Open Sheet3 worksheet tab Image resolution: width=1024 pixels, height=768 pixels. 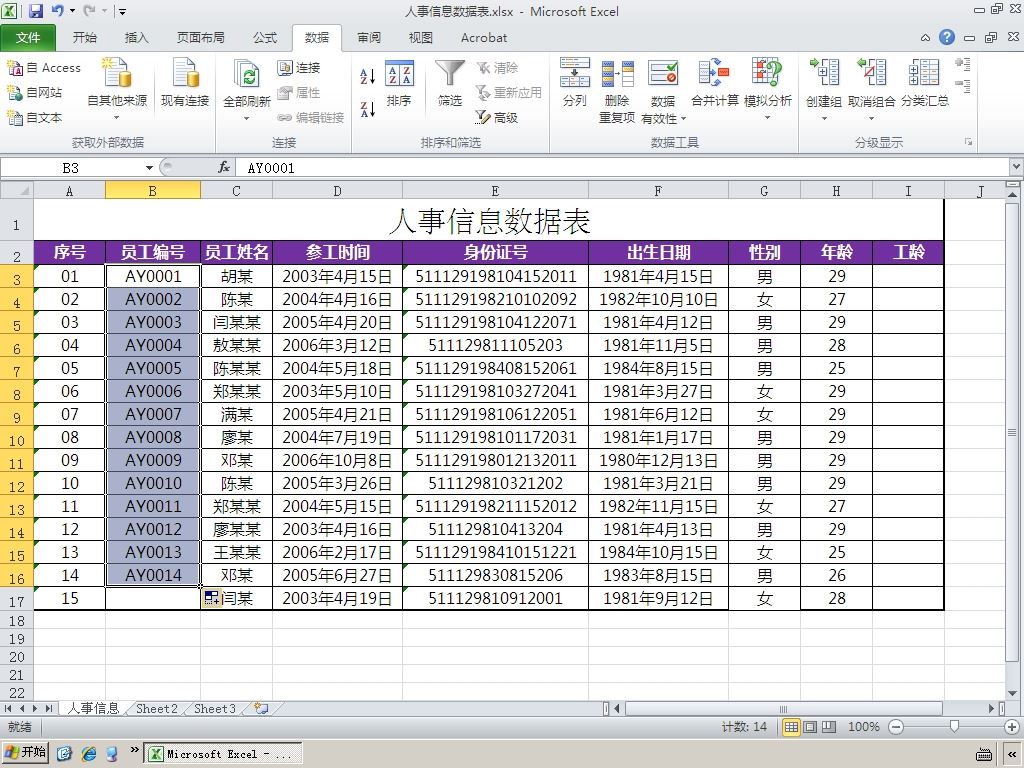[x=215, y=709]
